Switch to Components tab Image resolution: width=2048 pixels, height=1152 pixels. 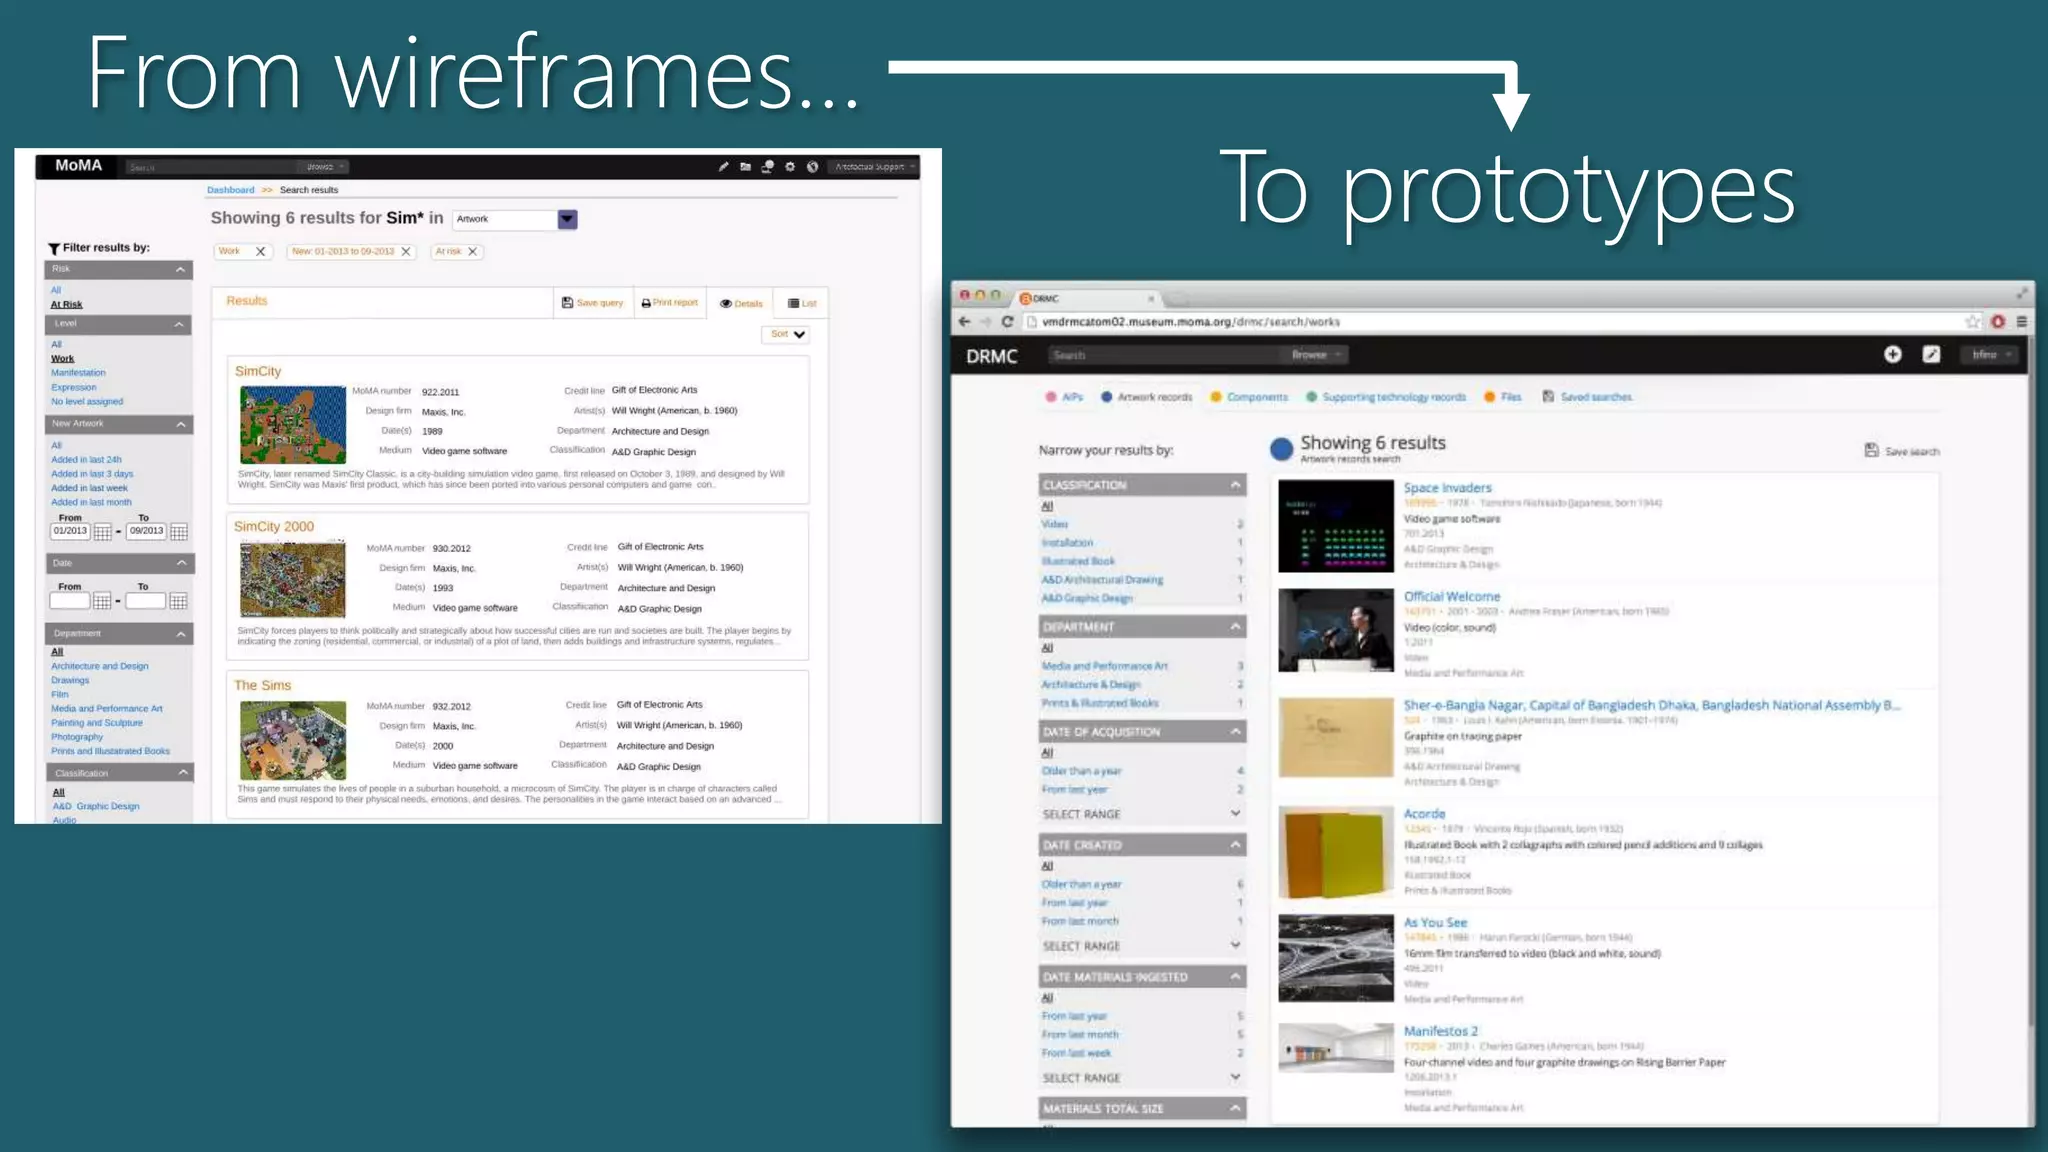[1250, 397]
